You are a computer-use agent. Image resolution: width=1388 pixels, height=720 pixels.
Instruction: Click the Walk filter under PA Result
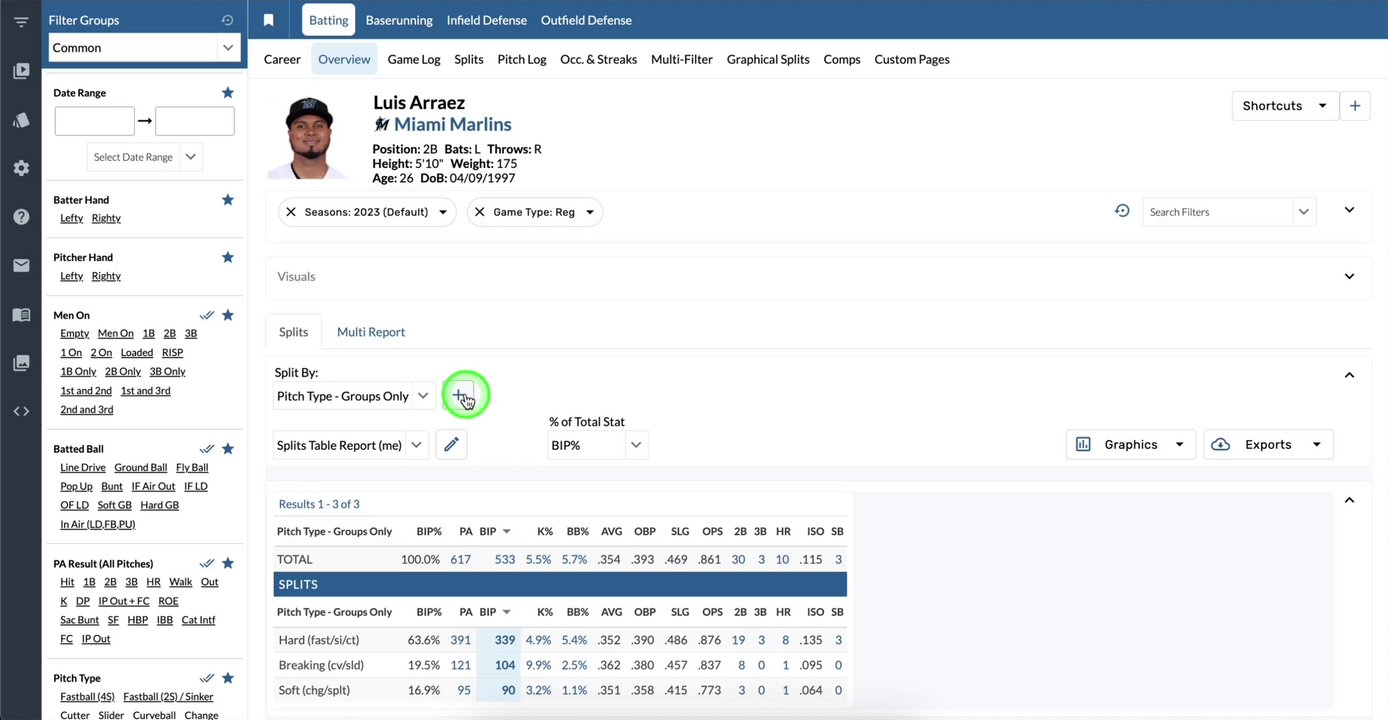pos(181,582)
